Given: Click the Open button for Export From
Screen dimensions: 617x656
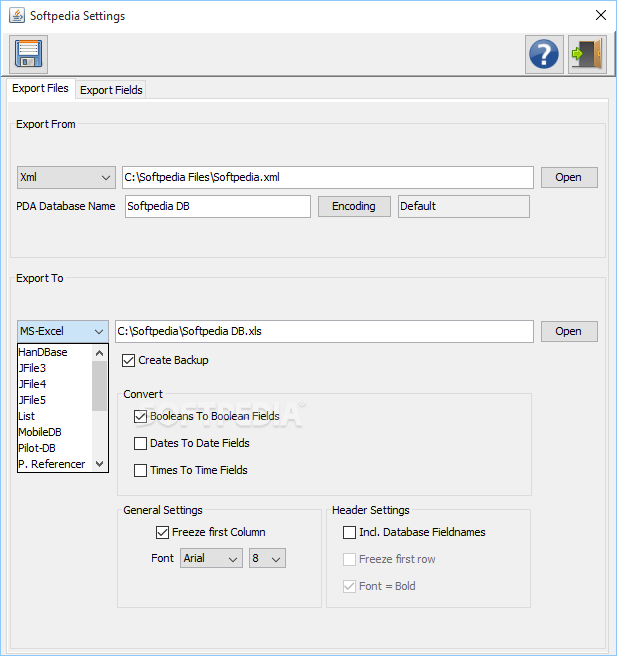Looking at the screenshot, I should coord(569,177).
